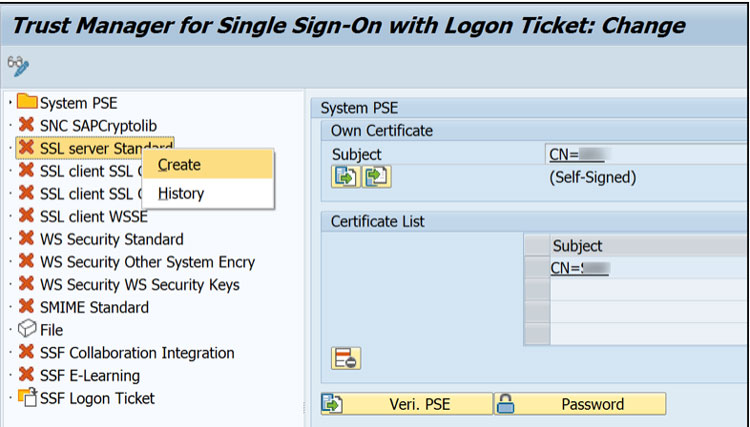
Task: Expand the System PSE folder node
Action: point(10,102)
